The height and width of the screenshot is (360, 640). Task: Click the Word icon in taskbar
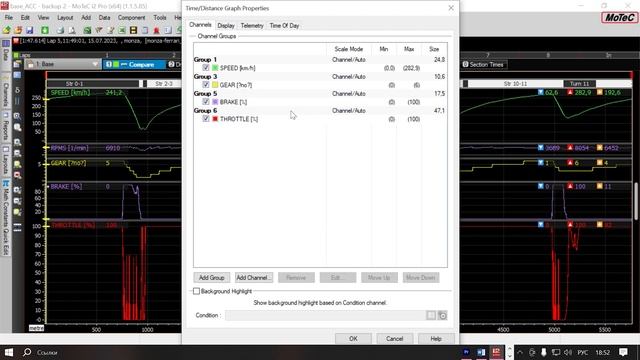(481, 352)
